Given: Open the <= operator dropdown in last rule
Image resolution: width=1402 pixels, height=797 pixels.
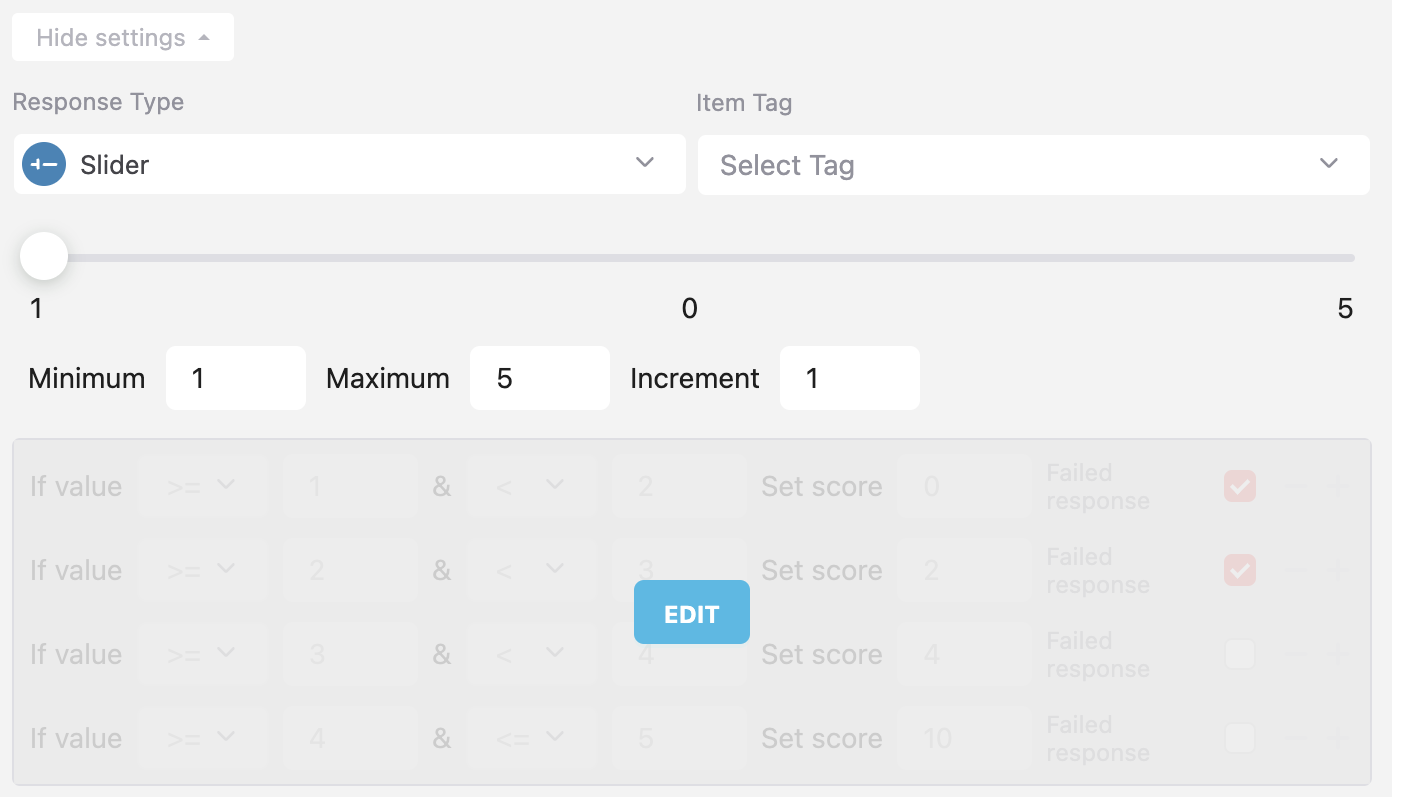Looking at the screenshot, I should point(531,738).
